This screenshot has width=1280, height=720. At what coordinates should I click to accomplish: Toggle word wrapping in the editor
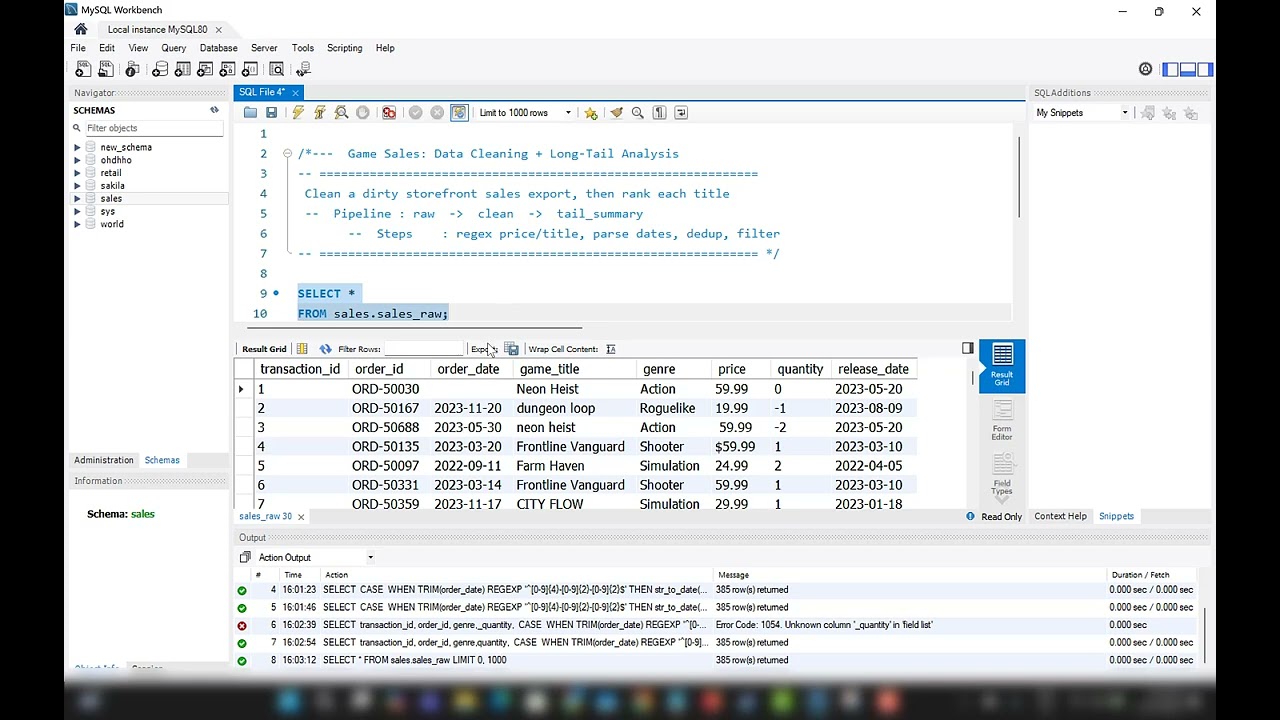coord(681,113)
